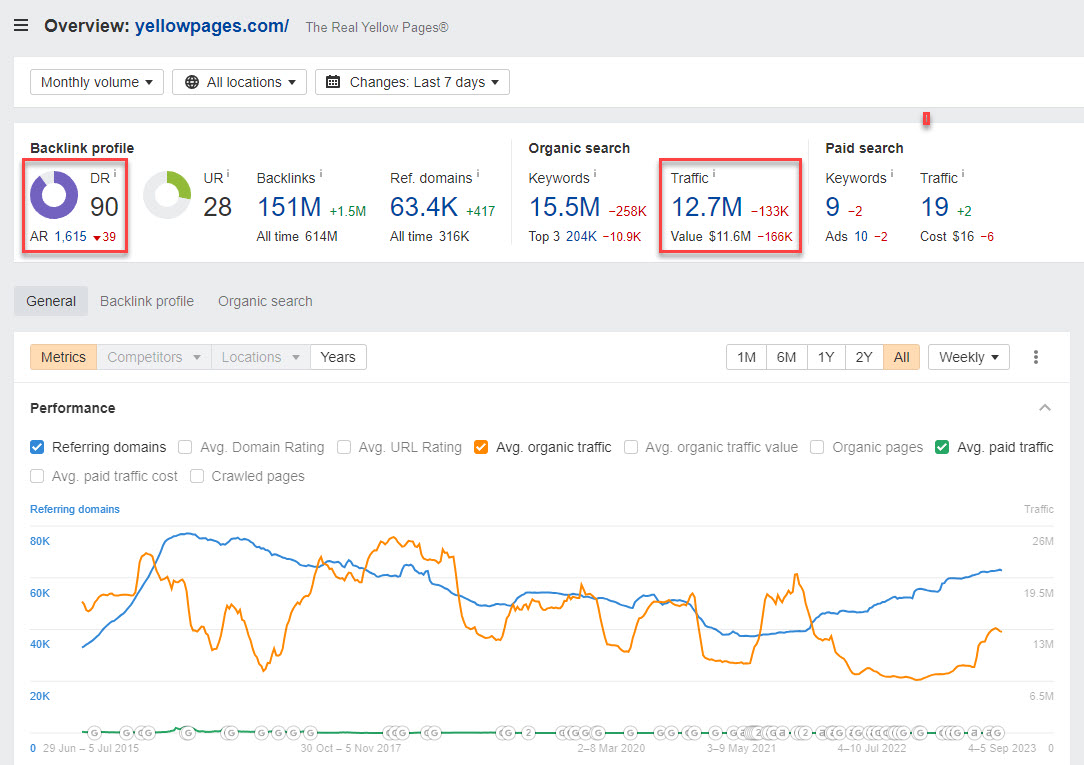
Task: Select the Years chart tab
Action: click(338, 357)
